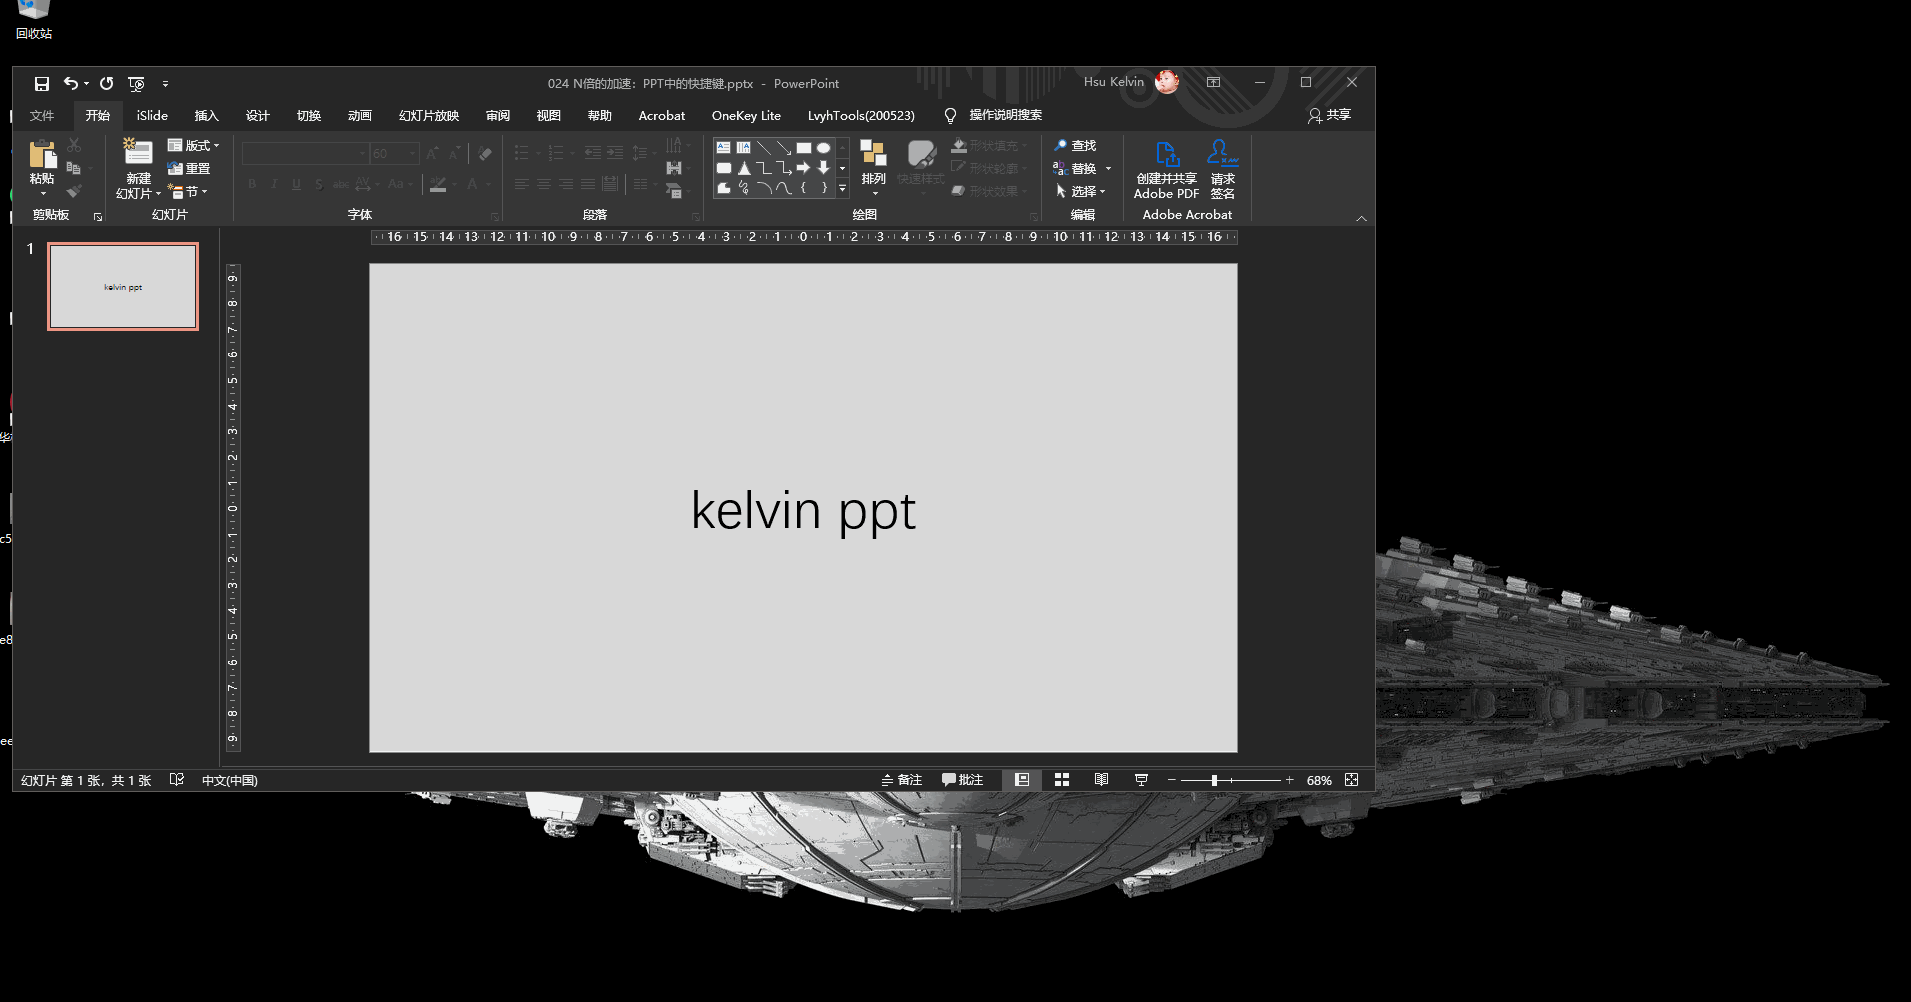Choose the down arrow shape
The image size is (1911, 1002).
(x=824, y=168)
